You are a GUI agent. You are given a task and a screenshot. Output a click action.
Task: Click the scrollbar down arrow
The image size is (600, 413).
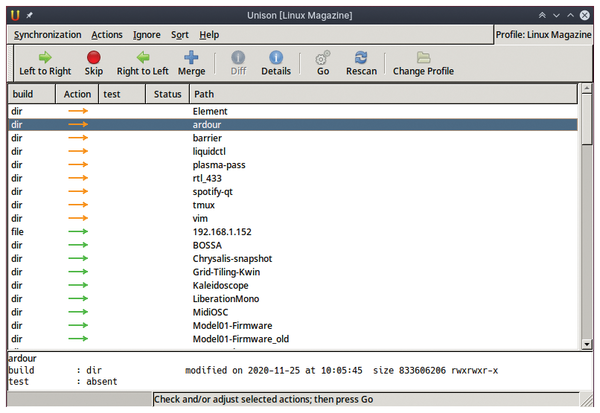click(587, 344)
